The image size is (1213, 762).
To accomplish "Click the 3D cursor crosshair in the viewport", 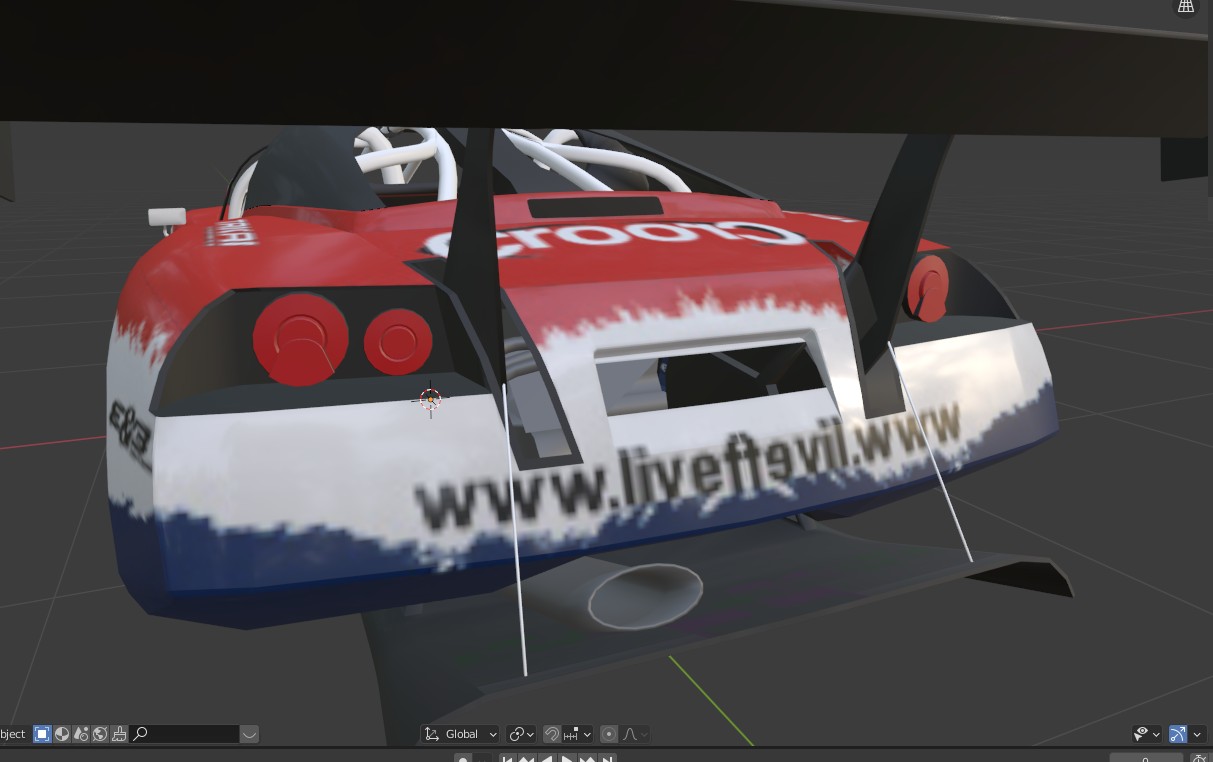I will pos(430,399).
